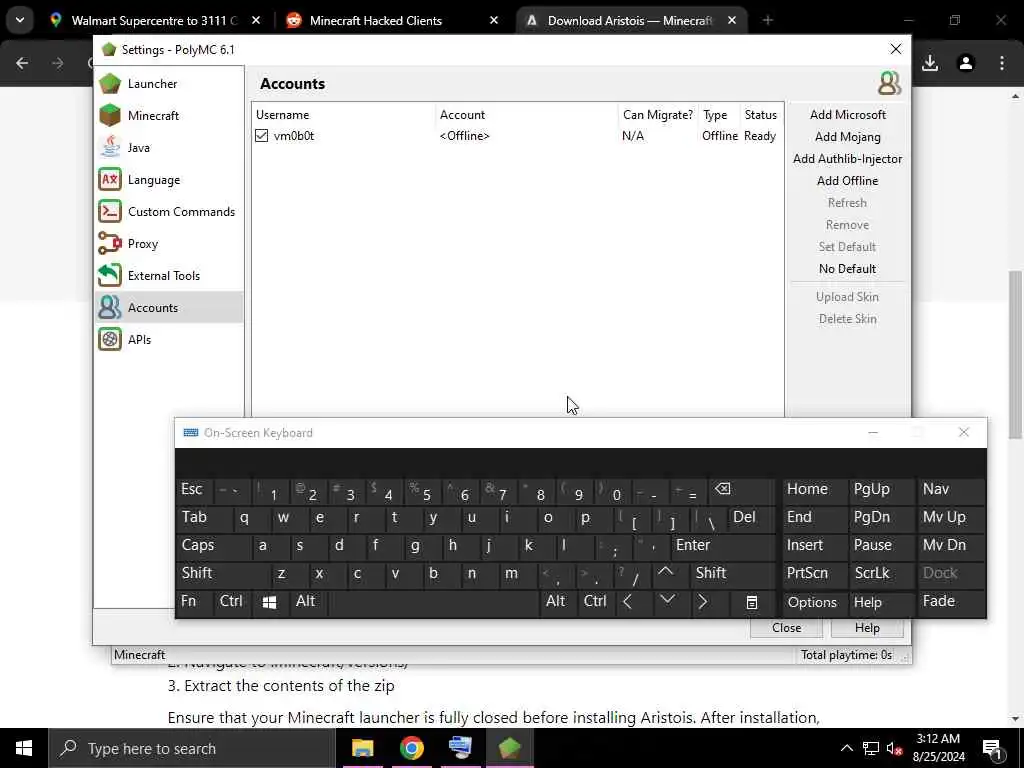Open File Explorer from taskbar

(x=362, y=748)
